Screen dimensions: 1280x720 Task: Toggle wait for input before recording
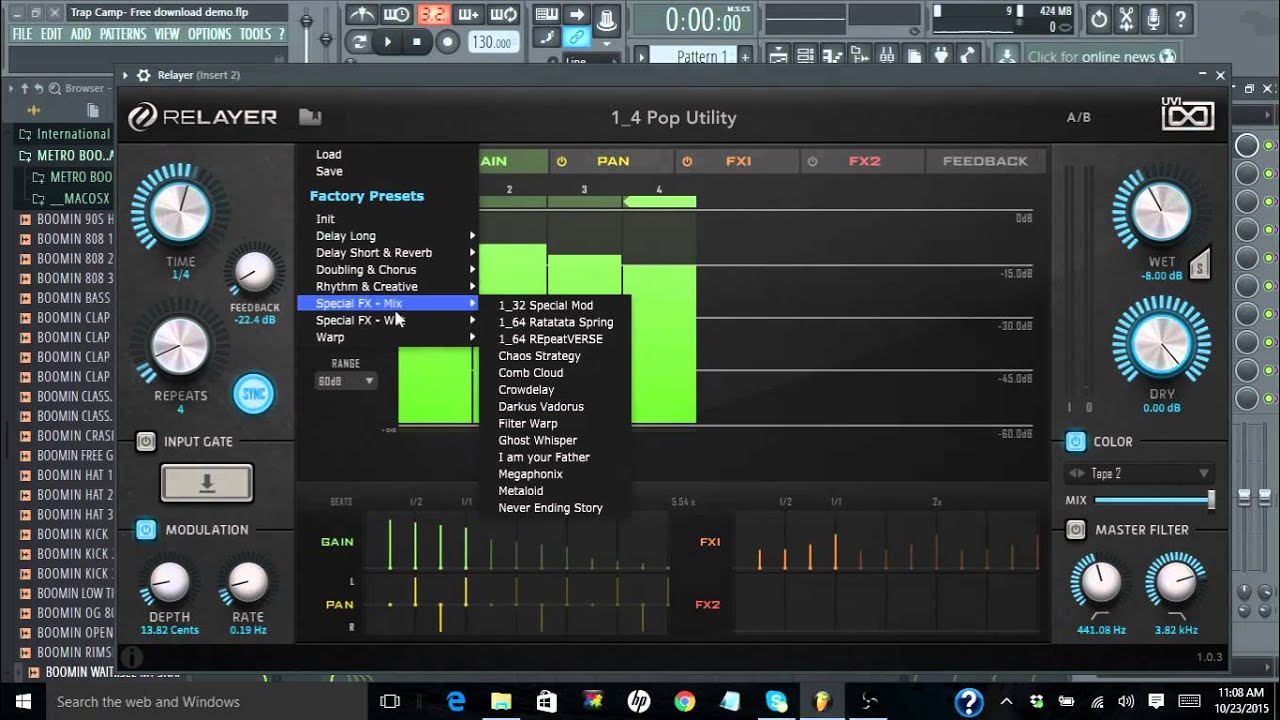(397, 14)
